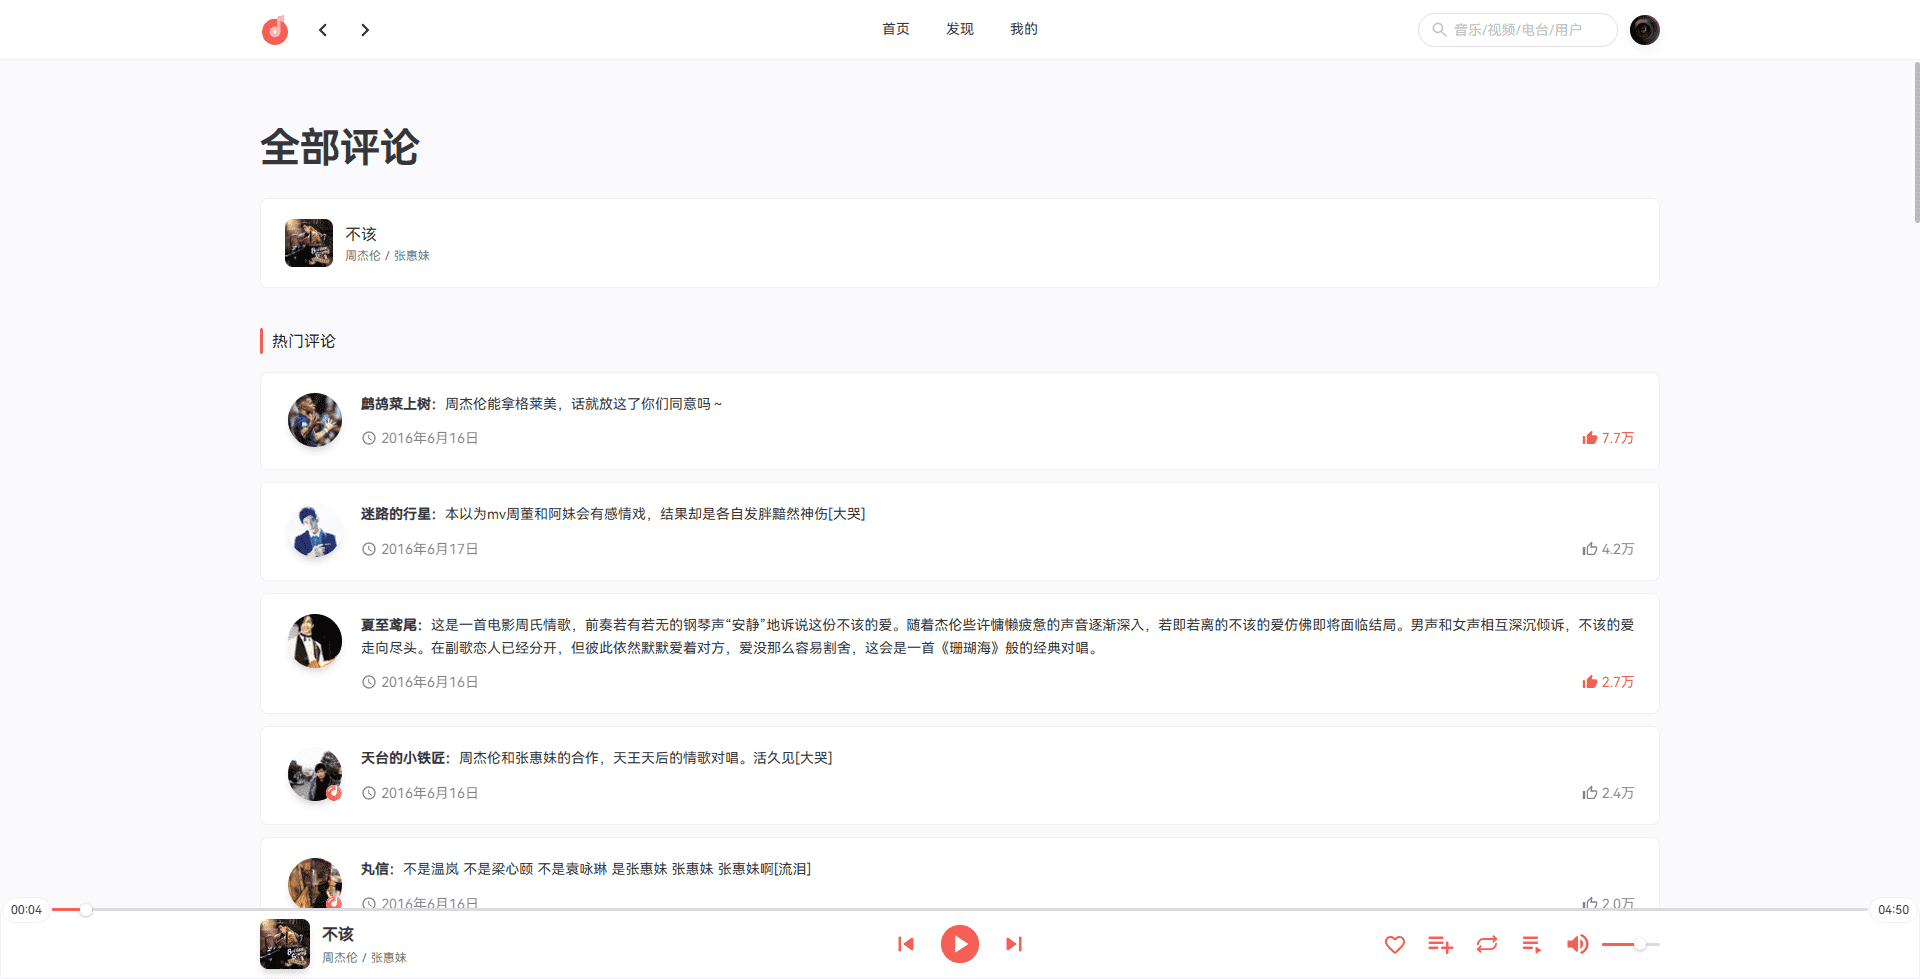
Task: Click the page vertical scrollbar
Action: 1916,142
